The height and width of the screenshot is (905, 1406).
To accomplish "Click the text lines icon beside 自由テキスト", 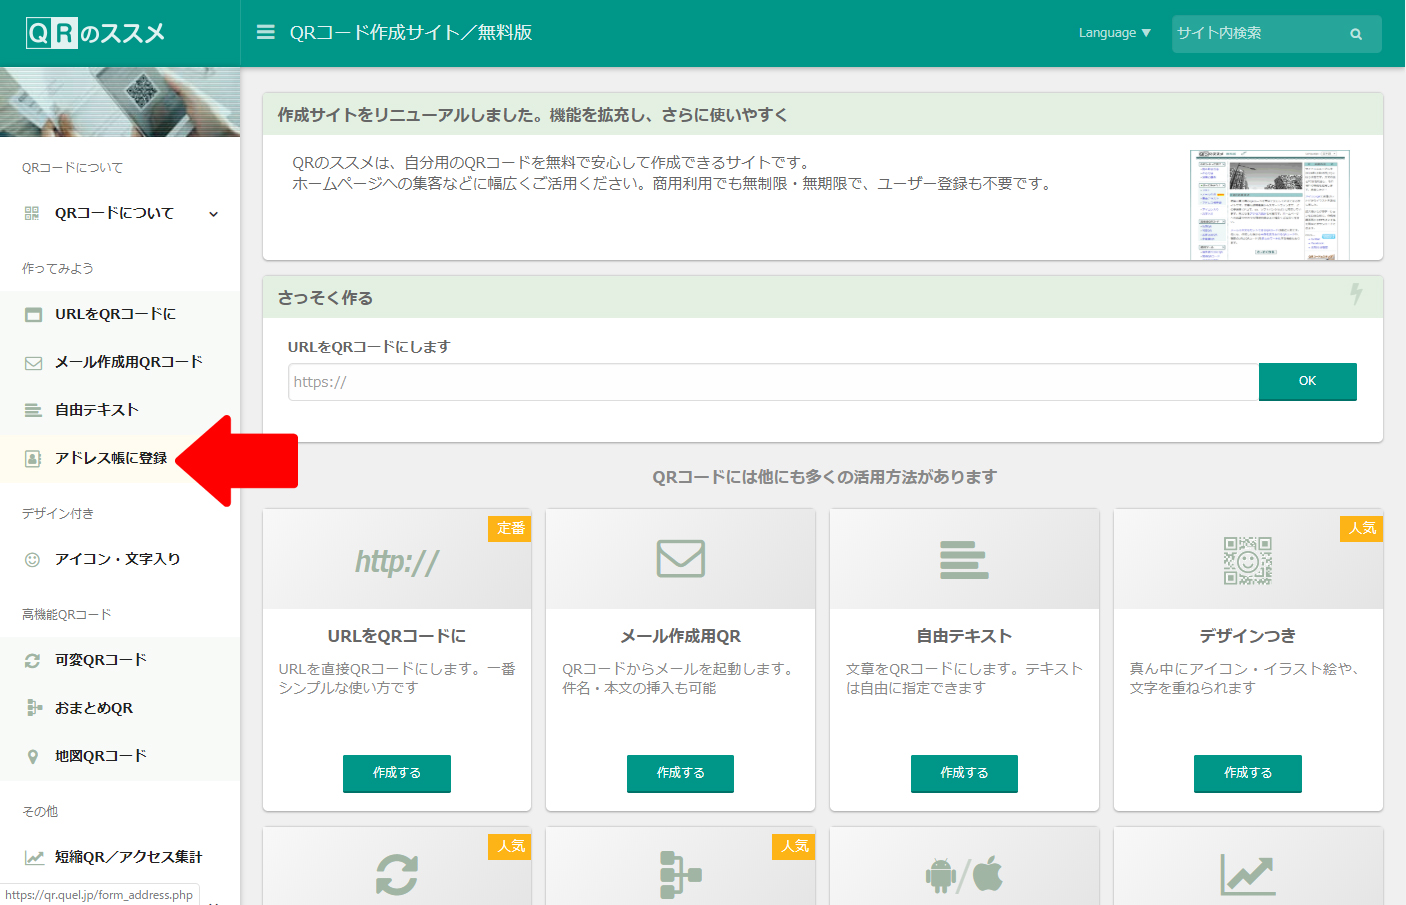I will (x=33, y=410).
